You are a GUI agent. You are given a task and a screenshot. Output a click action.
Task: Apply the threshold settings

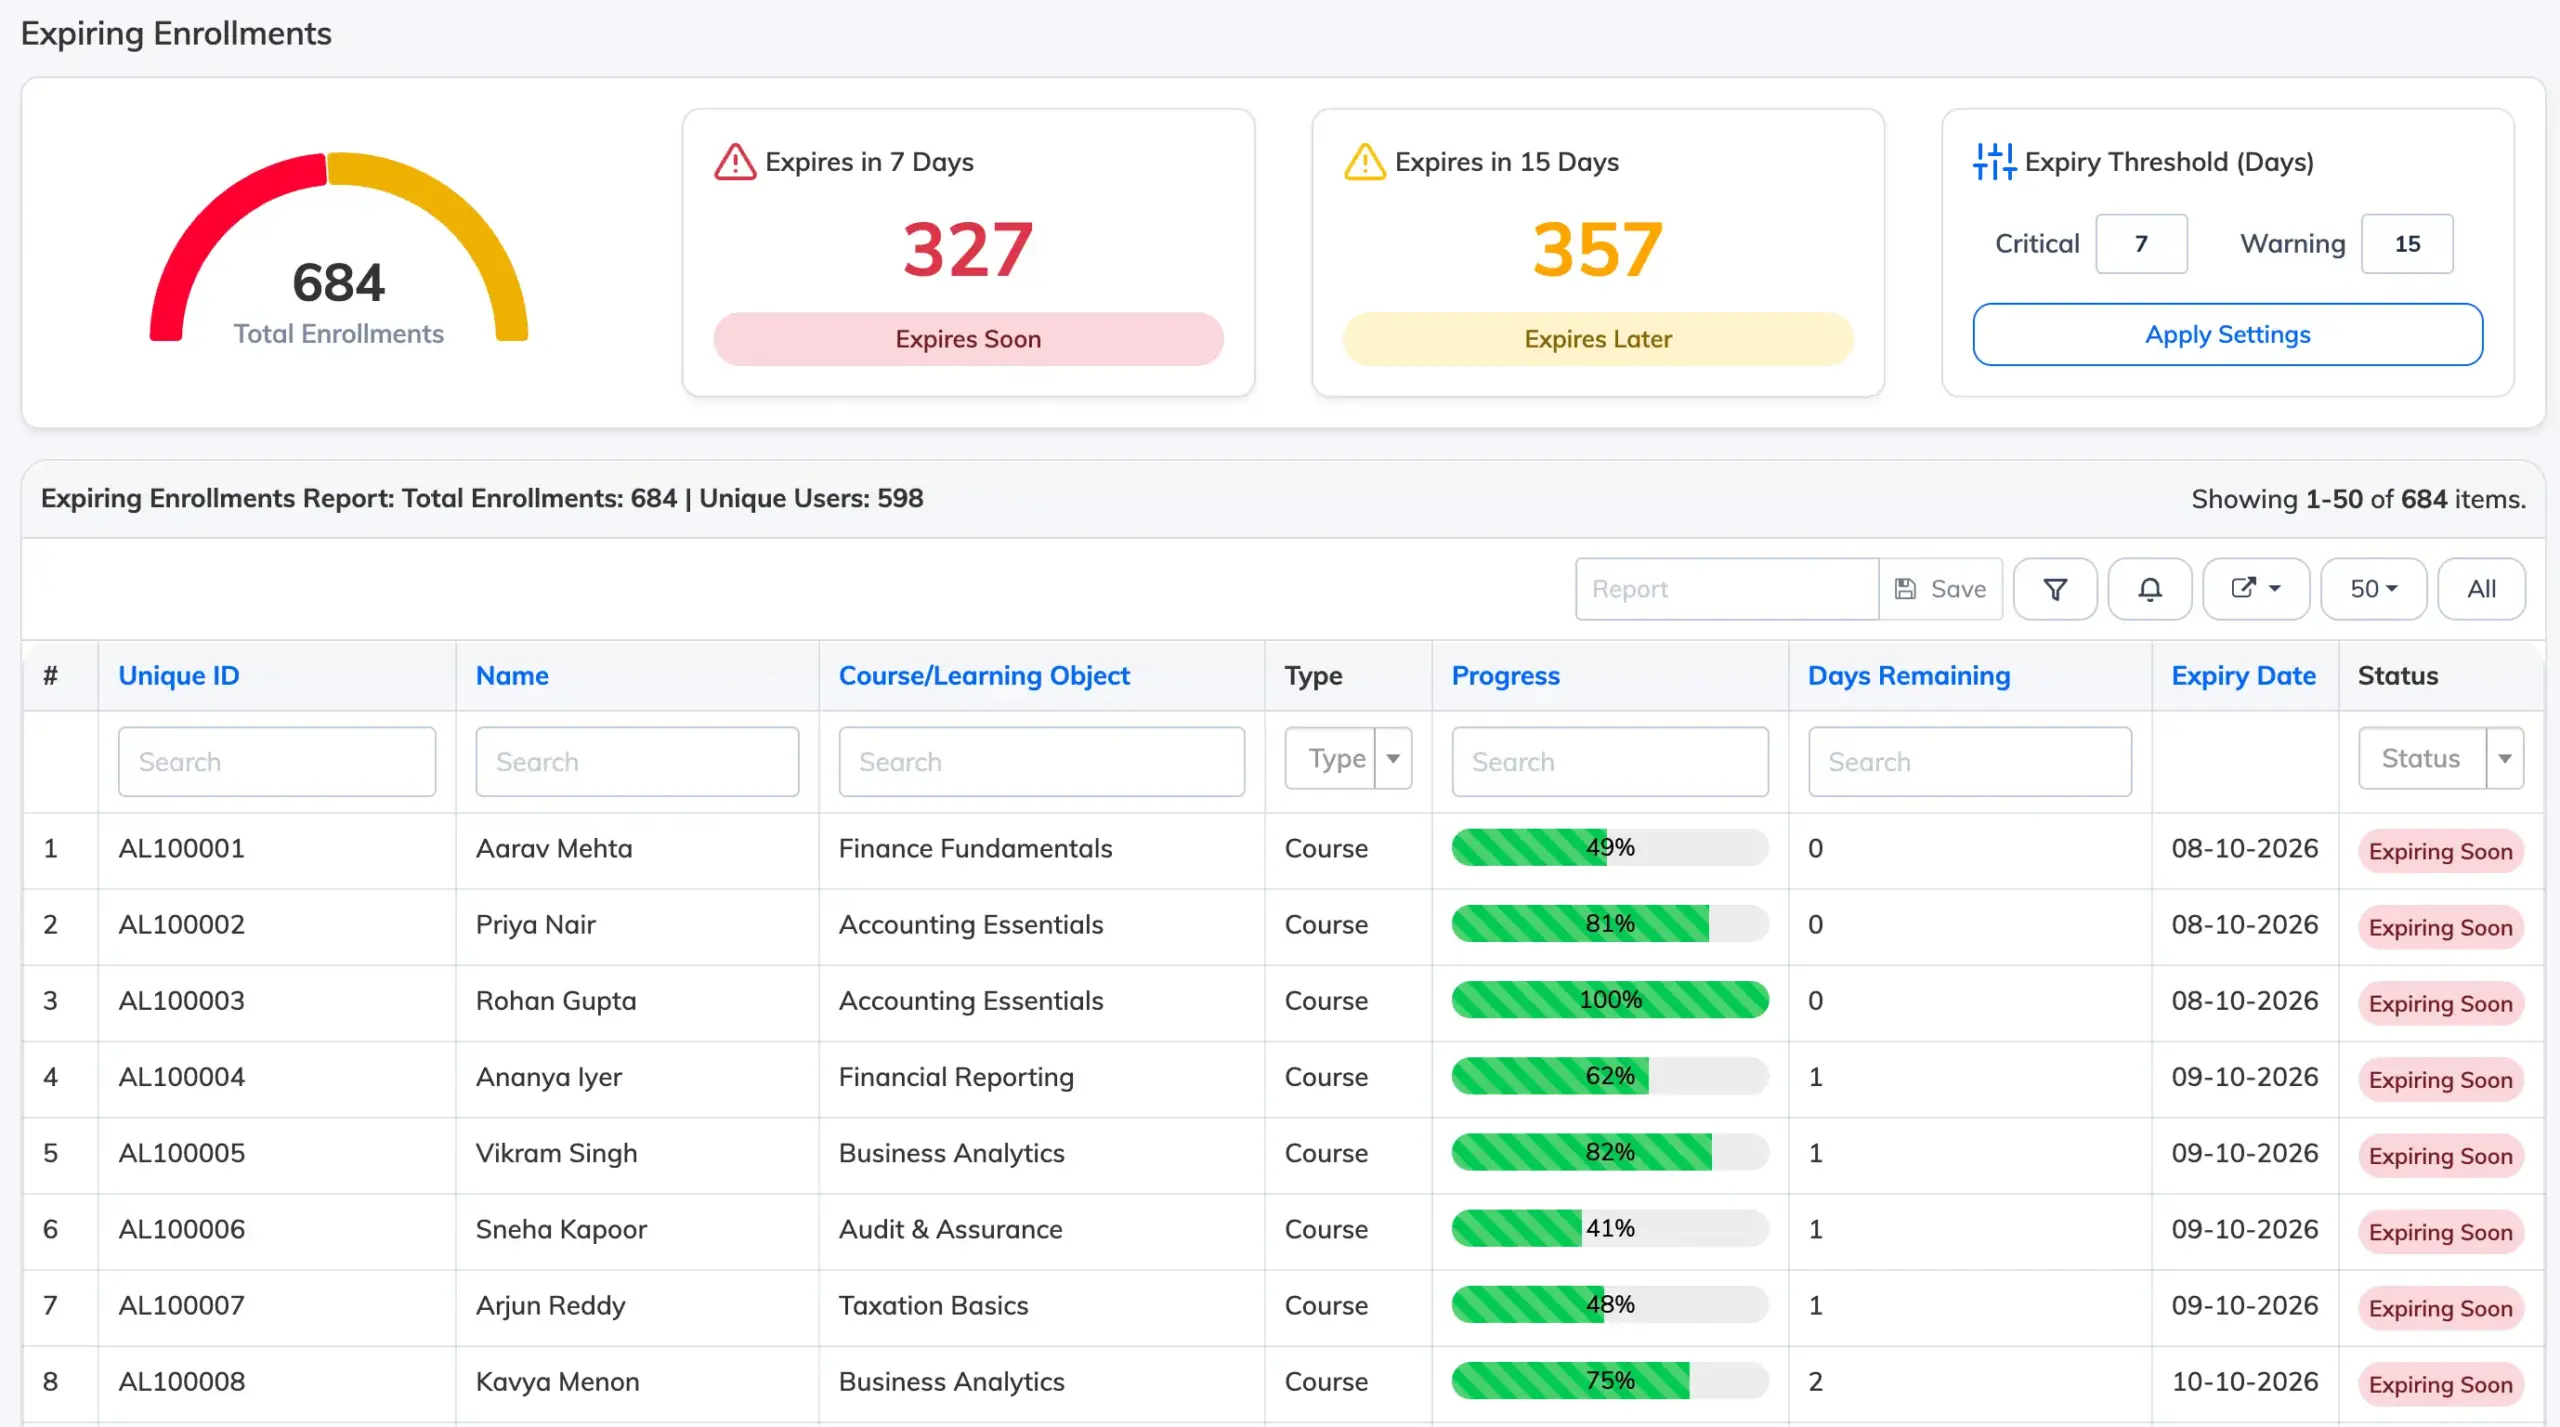pos(2227,334)
